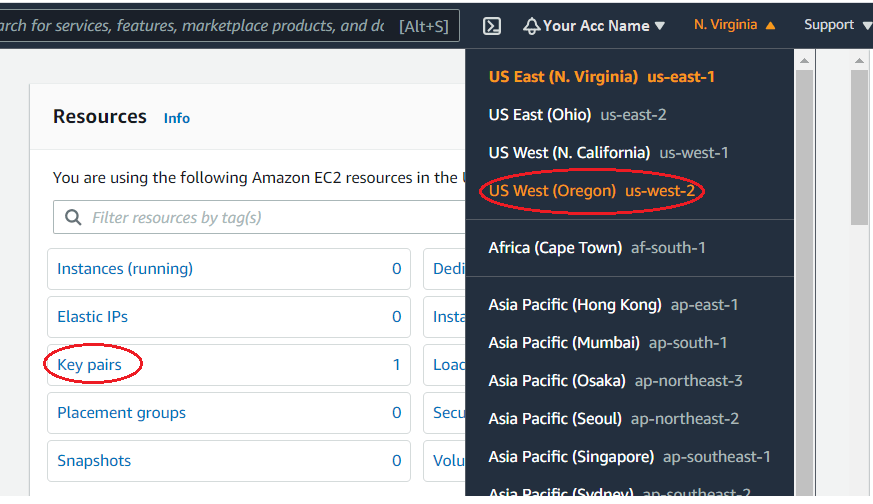Open the CloudShell terminal icon
The image size is (873, 504).
point(492,26)
